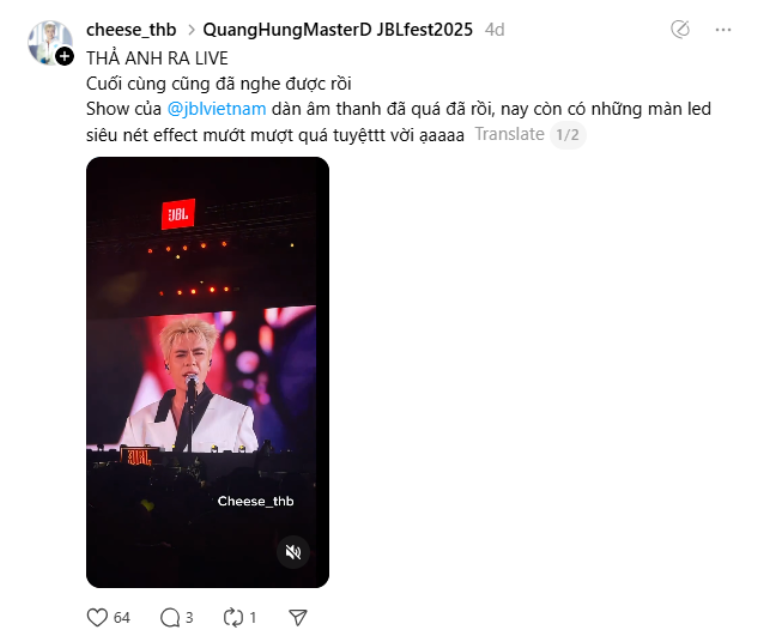Follow cheese_thb using the plus badge
Screen dimensions: 757x642
[64, 56]
